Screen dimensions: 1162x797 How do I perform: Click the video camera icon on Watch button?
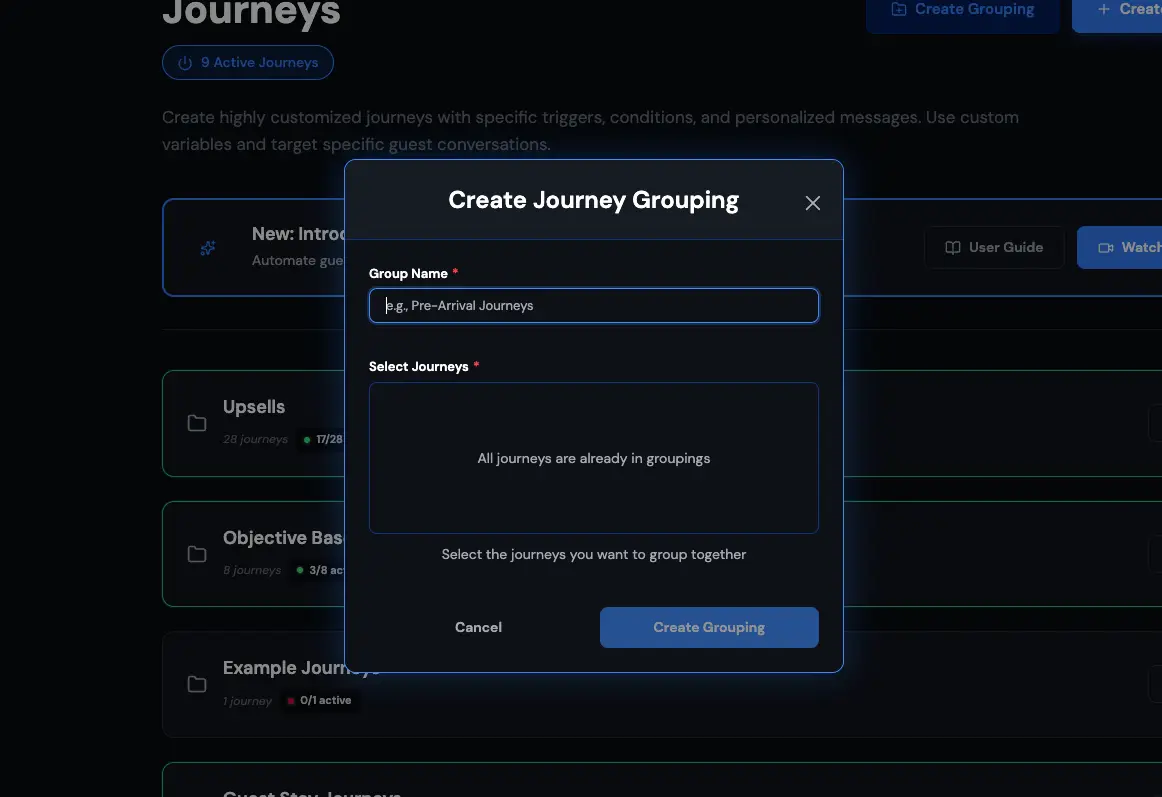(1106, 247)
